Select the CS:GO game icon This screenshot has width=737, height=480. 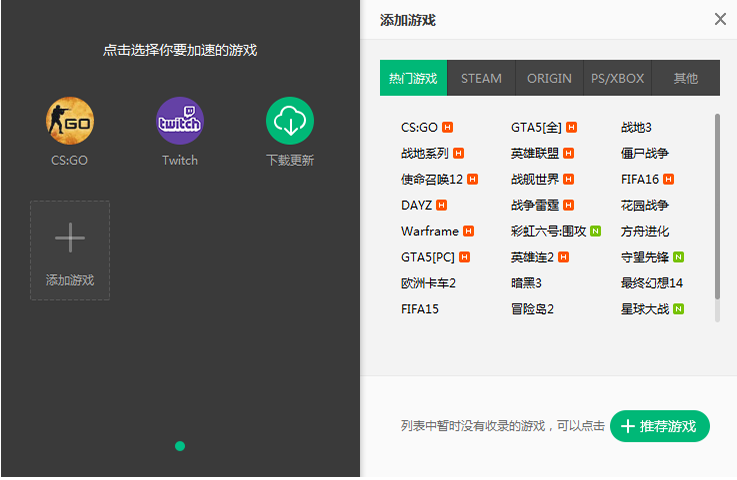click(x=70, y=121)
